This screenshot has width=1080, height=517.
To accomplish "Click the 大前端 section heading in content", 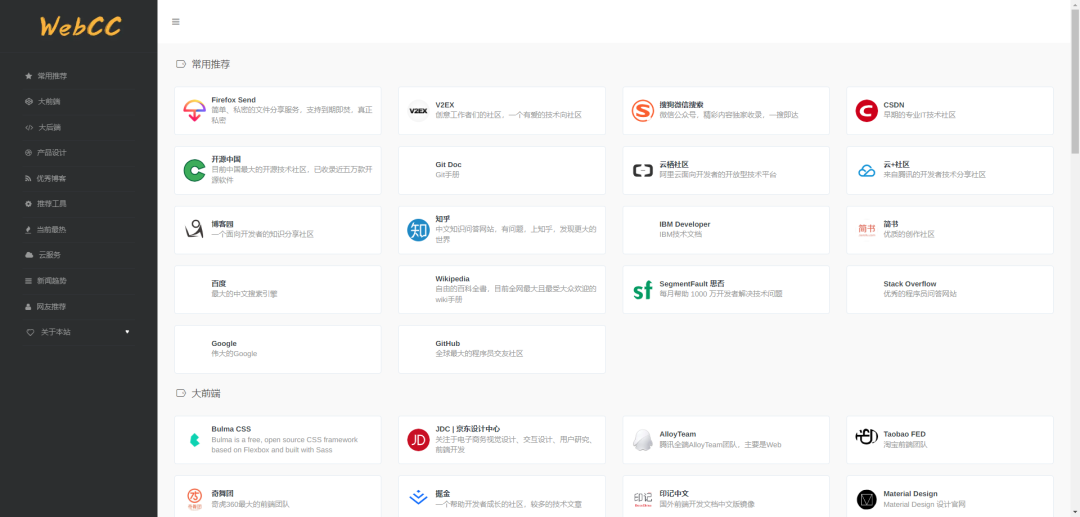I will tap(206, 393).
